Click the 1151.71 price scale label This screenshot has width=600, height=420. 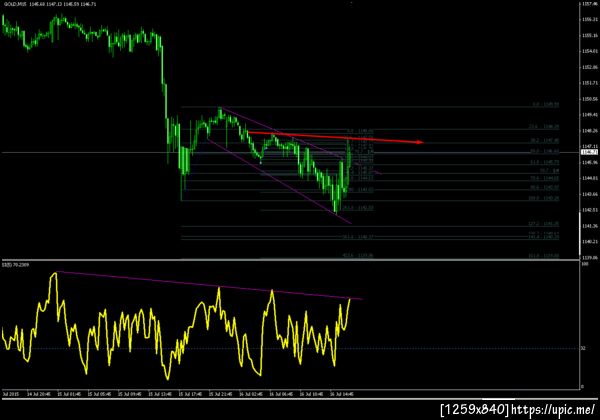point(590,83)
